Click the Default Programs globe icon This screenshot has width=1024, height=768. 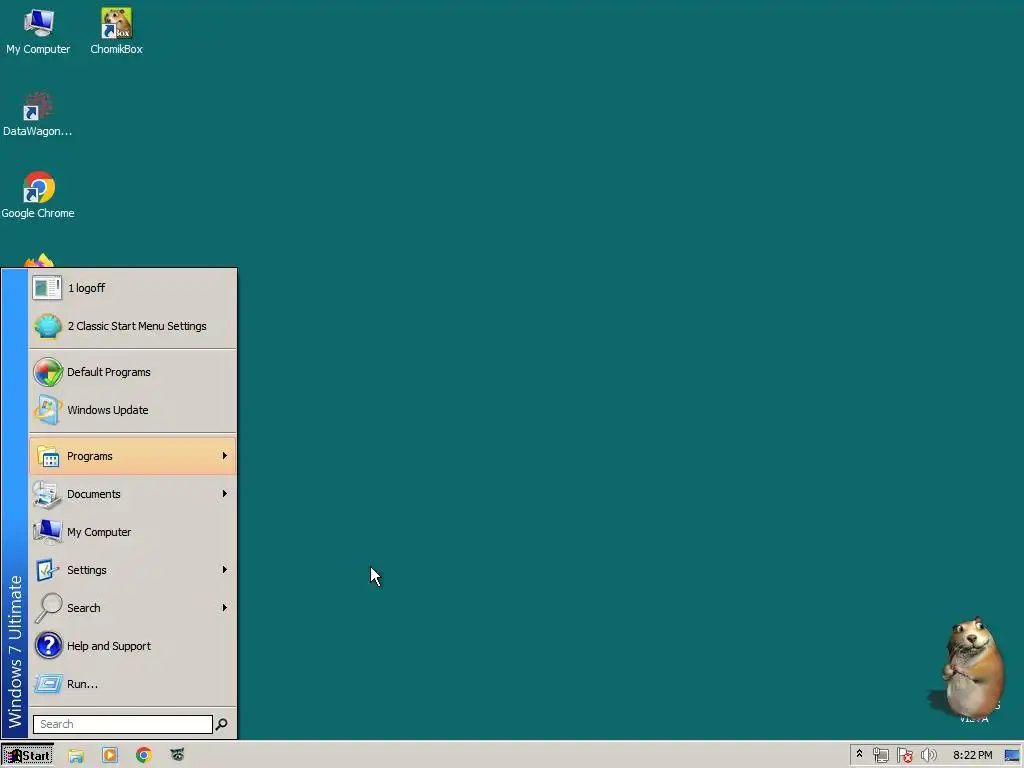click(x=48, y=372)
